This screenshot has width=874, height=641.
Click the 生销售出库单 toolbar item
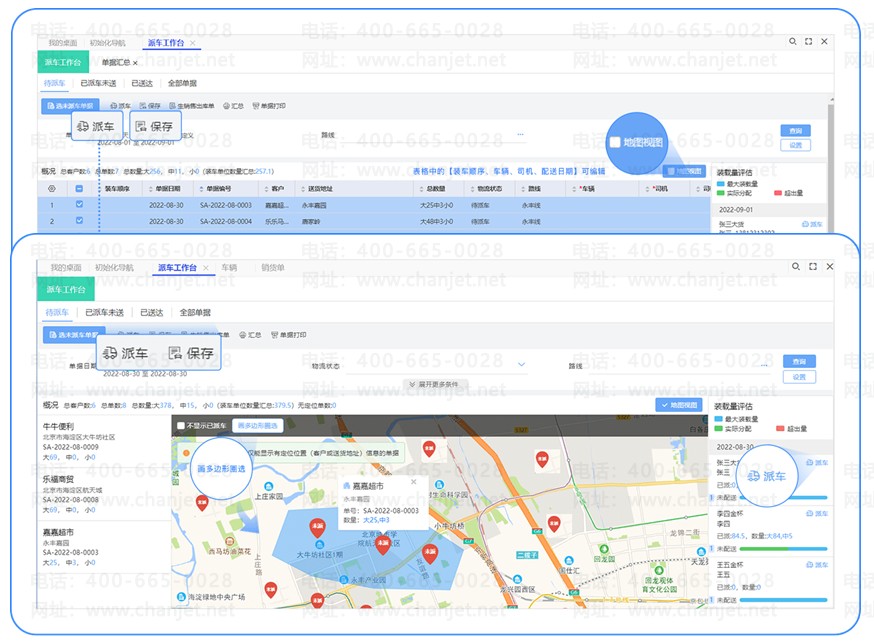pyautogui.click(x=192, y=106)
